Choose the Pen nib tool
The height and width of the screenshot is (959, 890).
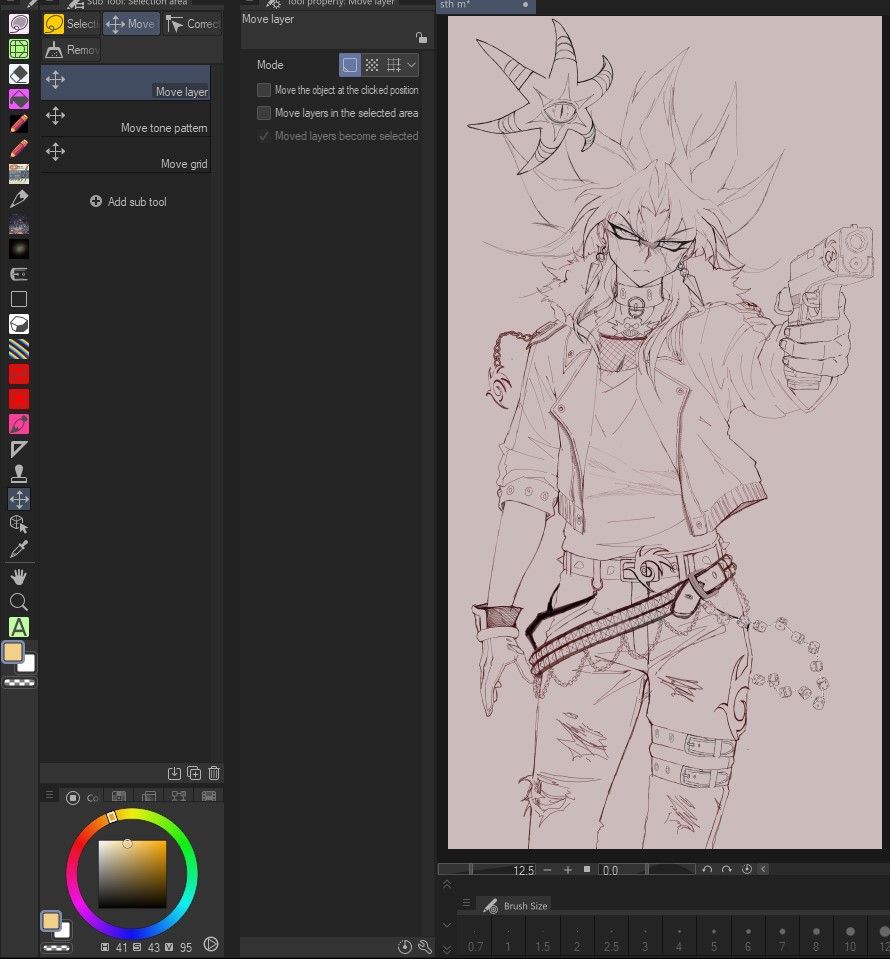(x=19, y=199)
